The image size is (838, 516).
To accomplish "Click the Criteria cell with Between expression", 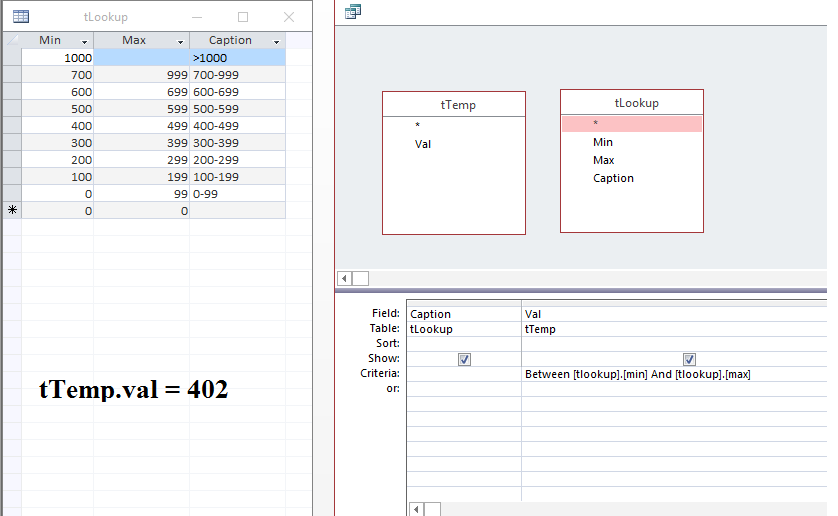I will pos(637,374).
